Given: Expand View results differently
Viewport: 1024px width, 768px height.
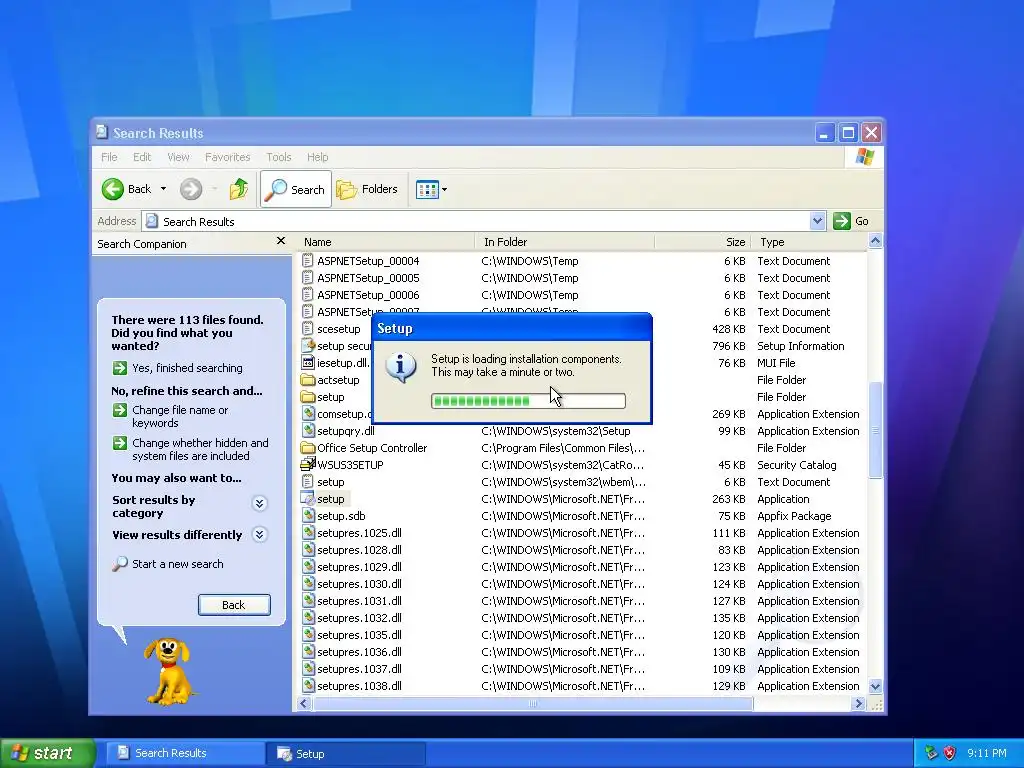Looking at the screenshot, I should click(x=259, y=534).
